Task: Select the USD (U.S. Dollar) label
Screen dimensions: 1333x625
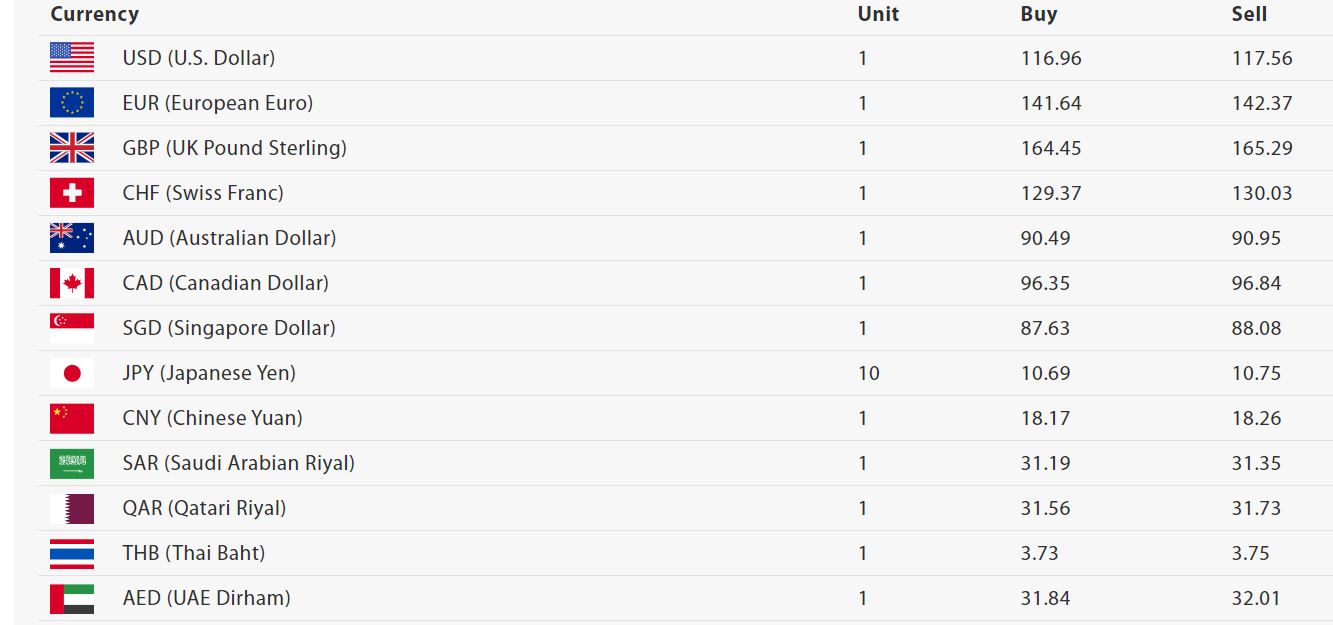Action: [198, 58]
